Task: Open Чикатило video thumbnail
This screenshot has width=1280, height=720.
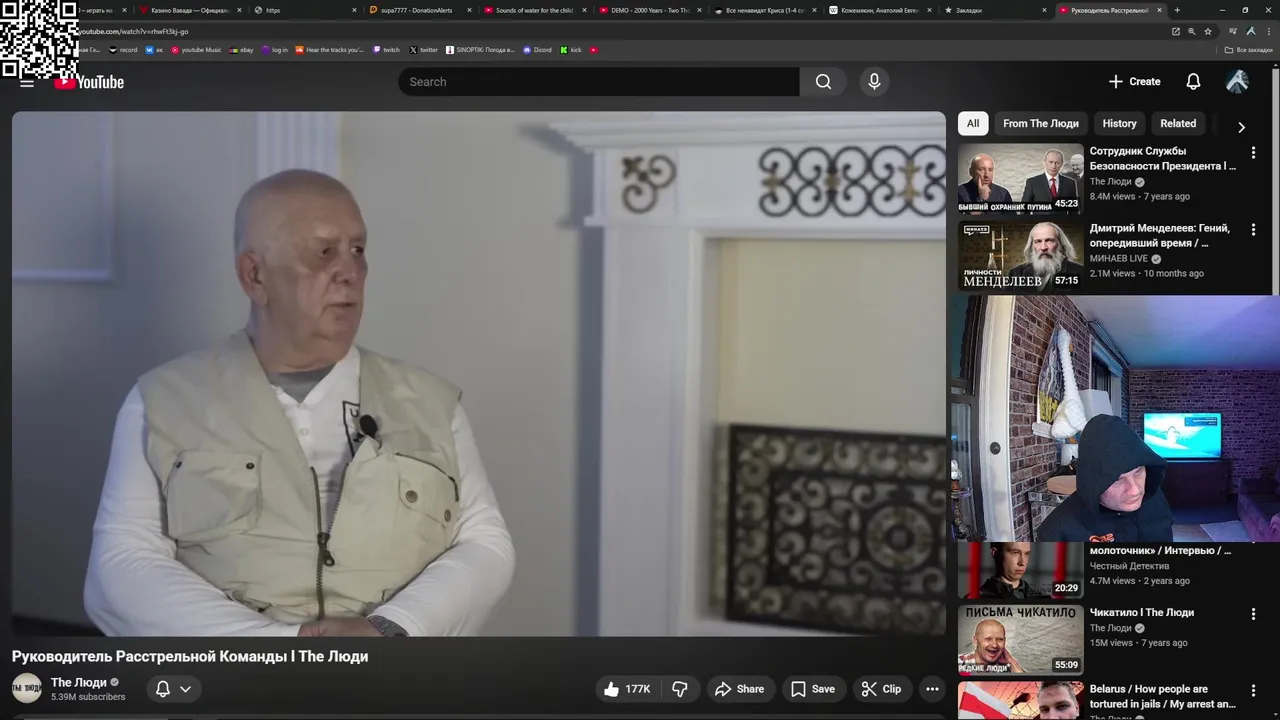Action: click(x=1020, y=639)
